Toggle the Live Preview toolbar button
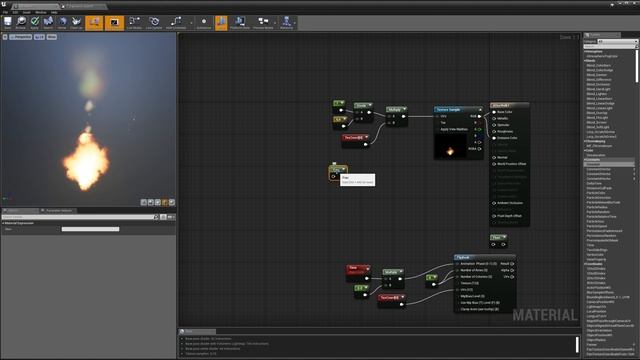The height and width of the screenshot is (360, 640). [114, 23]
